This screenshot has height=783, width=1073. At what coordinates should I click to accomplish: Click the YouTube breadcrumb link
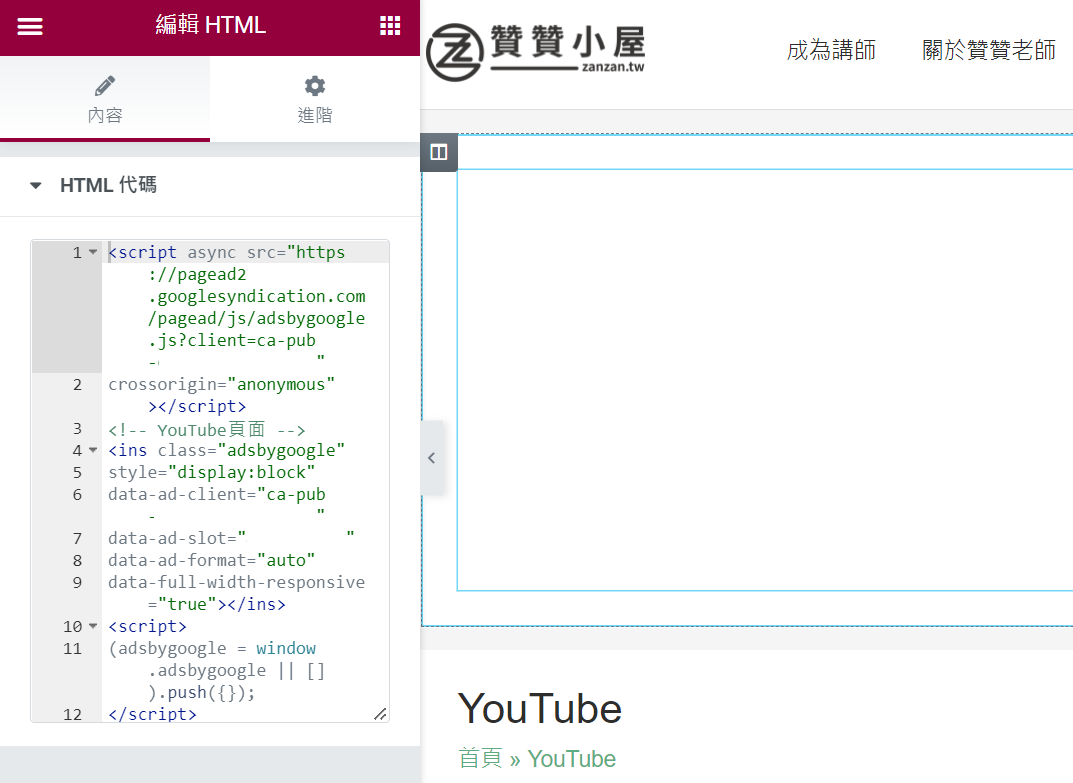point(571,758)
